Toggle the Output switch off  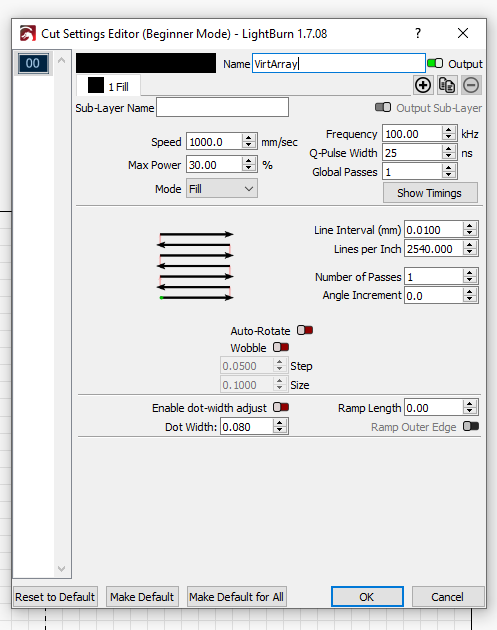(x=435, y=63)
